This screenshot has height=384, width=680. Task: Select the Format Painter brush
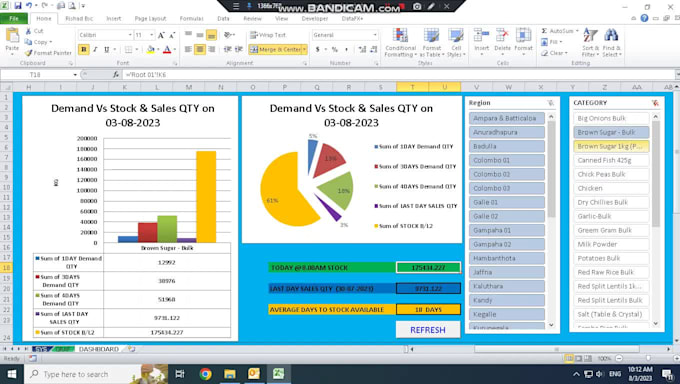coord(29,53)
